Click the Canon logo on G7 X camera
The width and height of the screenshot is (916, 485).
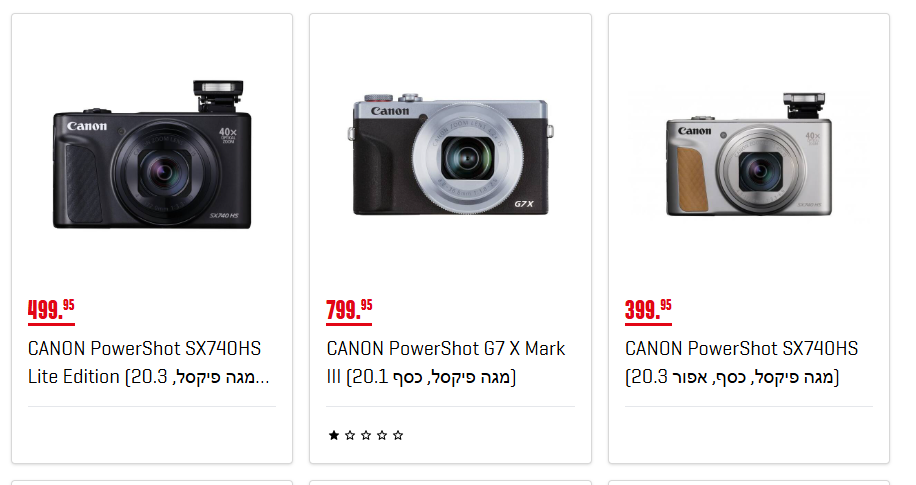(390, 111)
